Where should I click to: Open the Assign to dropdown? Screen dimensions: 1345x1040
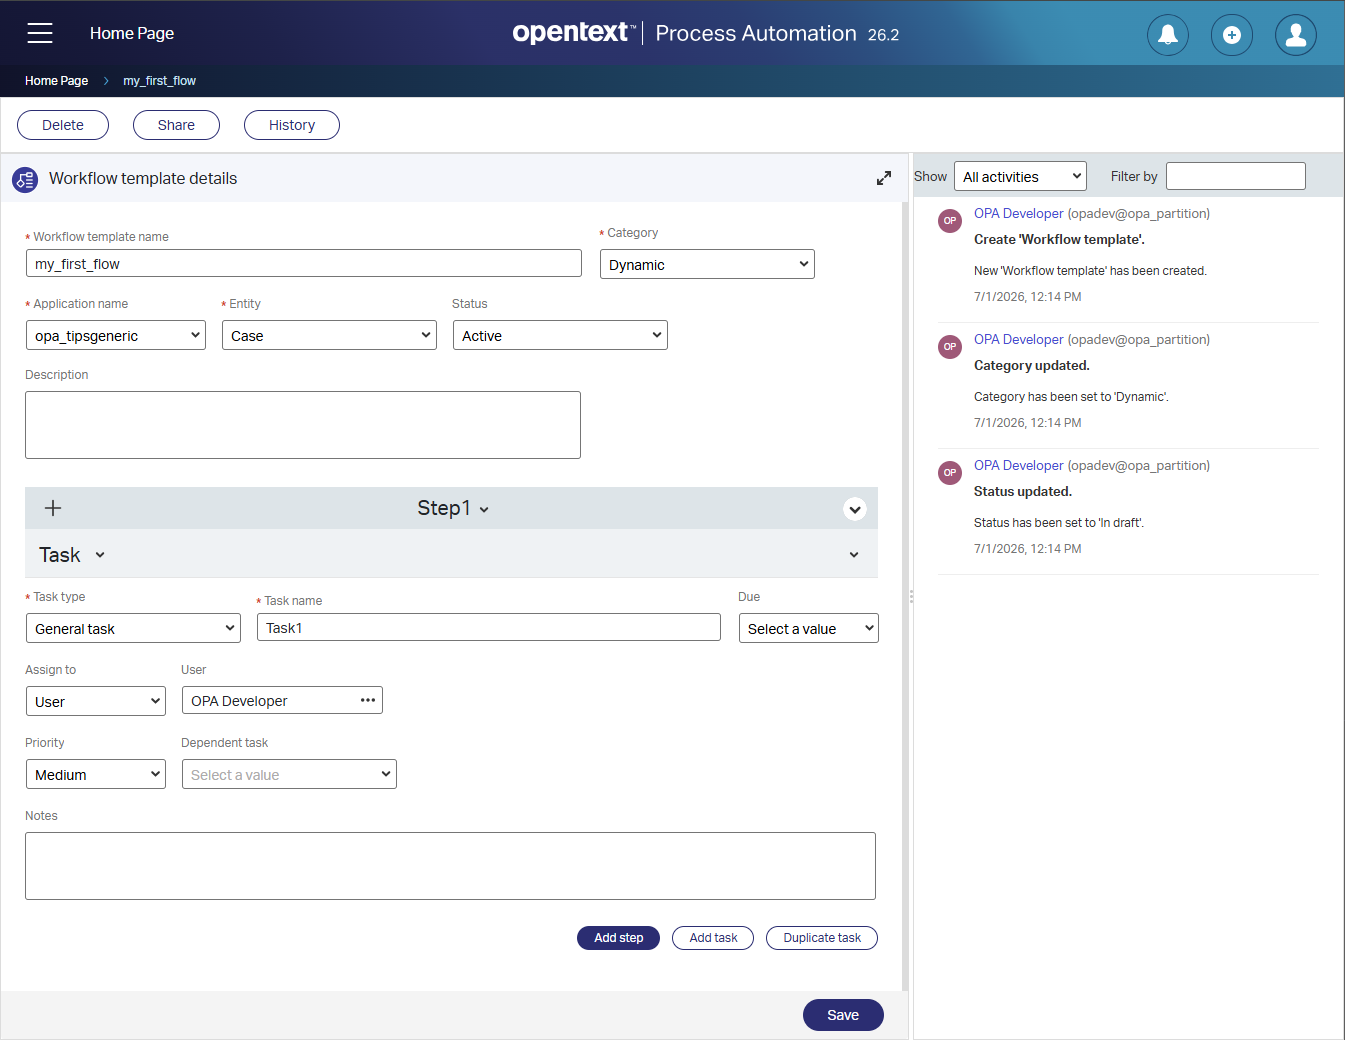(x=96, y=701)
